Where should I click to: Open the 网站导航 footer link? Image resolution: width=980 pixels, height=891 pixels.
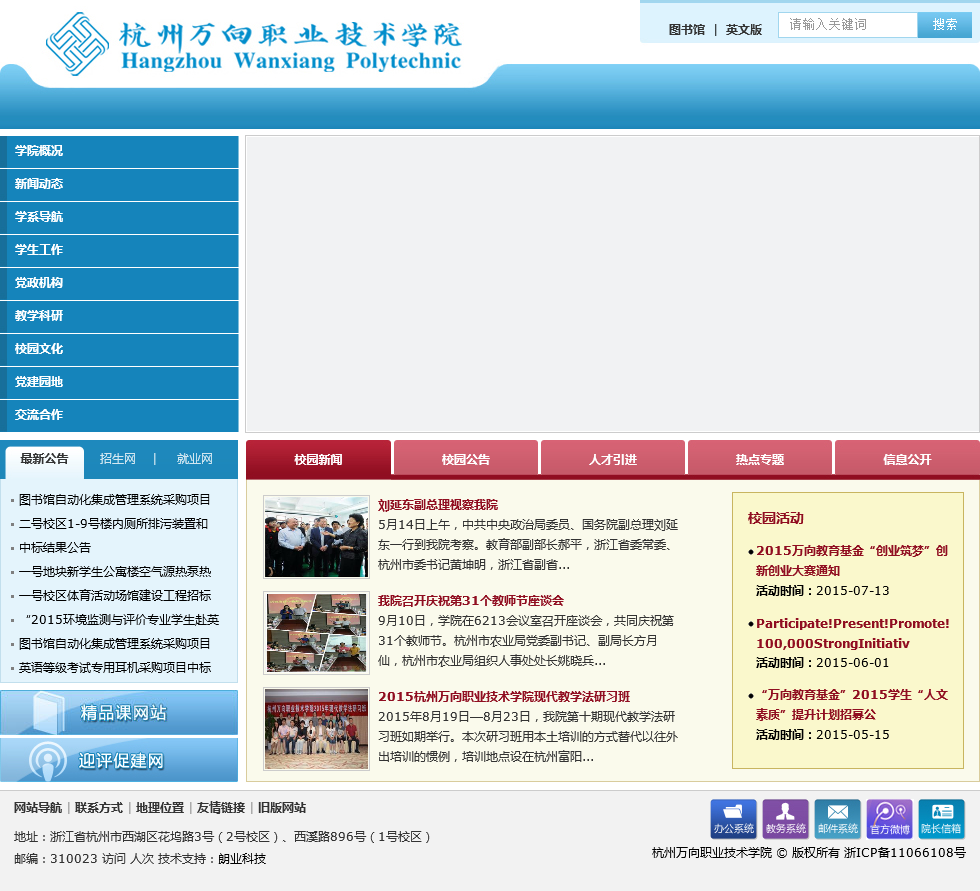[38, 808]
